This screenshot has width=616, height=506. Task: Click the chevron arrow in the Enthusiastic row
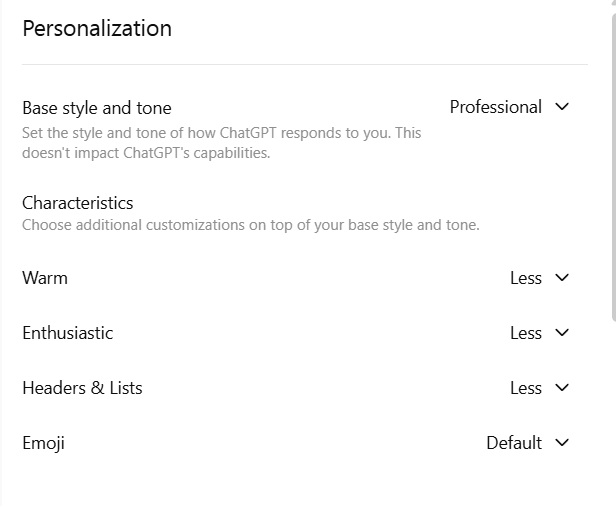click(x=561, y=333)
